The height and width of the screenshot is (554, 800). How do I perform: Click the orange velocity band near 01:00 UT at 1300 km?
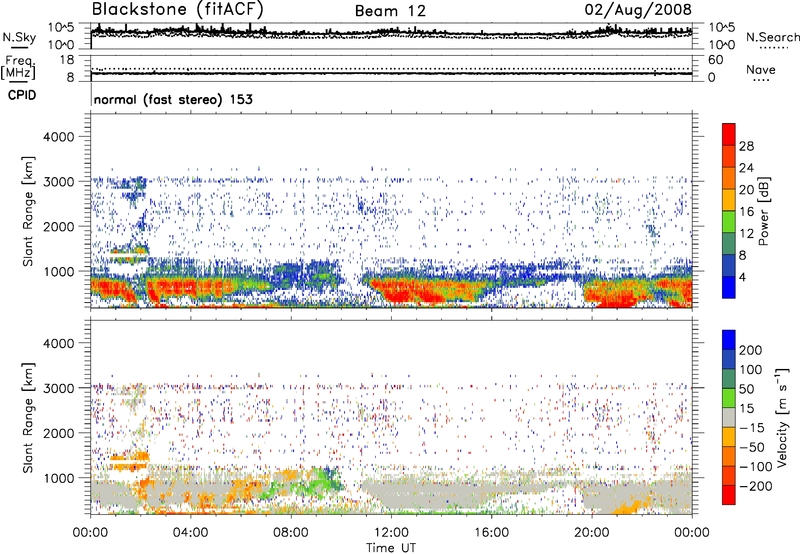click(x=129, y=466)
